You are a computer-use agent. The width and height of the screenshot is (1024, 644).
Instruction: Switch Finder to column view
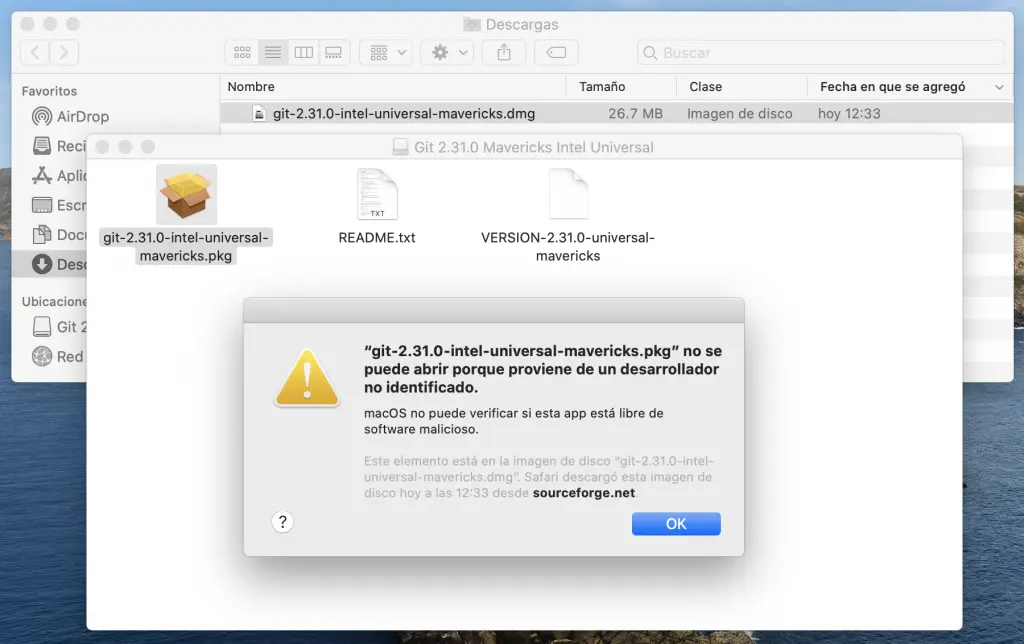(x=304, y=52)
